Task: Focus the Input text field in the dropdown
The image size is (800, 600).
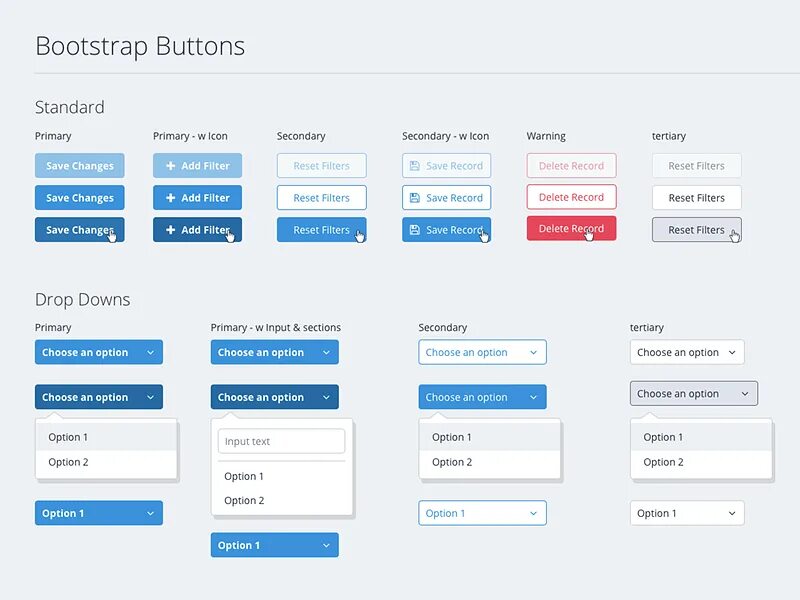Action: [x=282, y=441]
